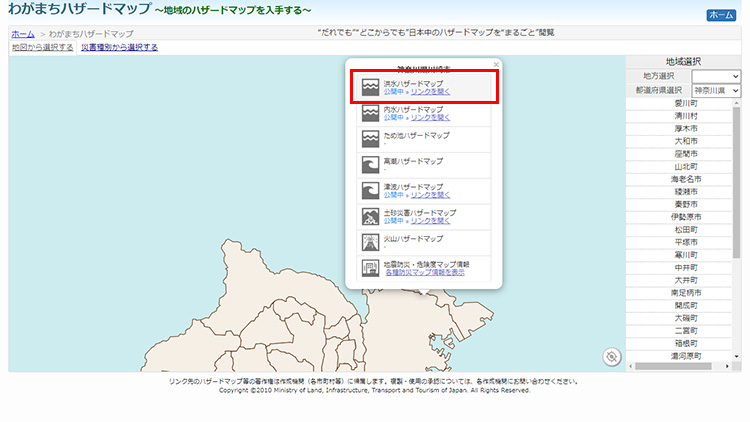
Task: Switch to 地図から選択する tab
Action: click(x=42, y=47)
